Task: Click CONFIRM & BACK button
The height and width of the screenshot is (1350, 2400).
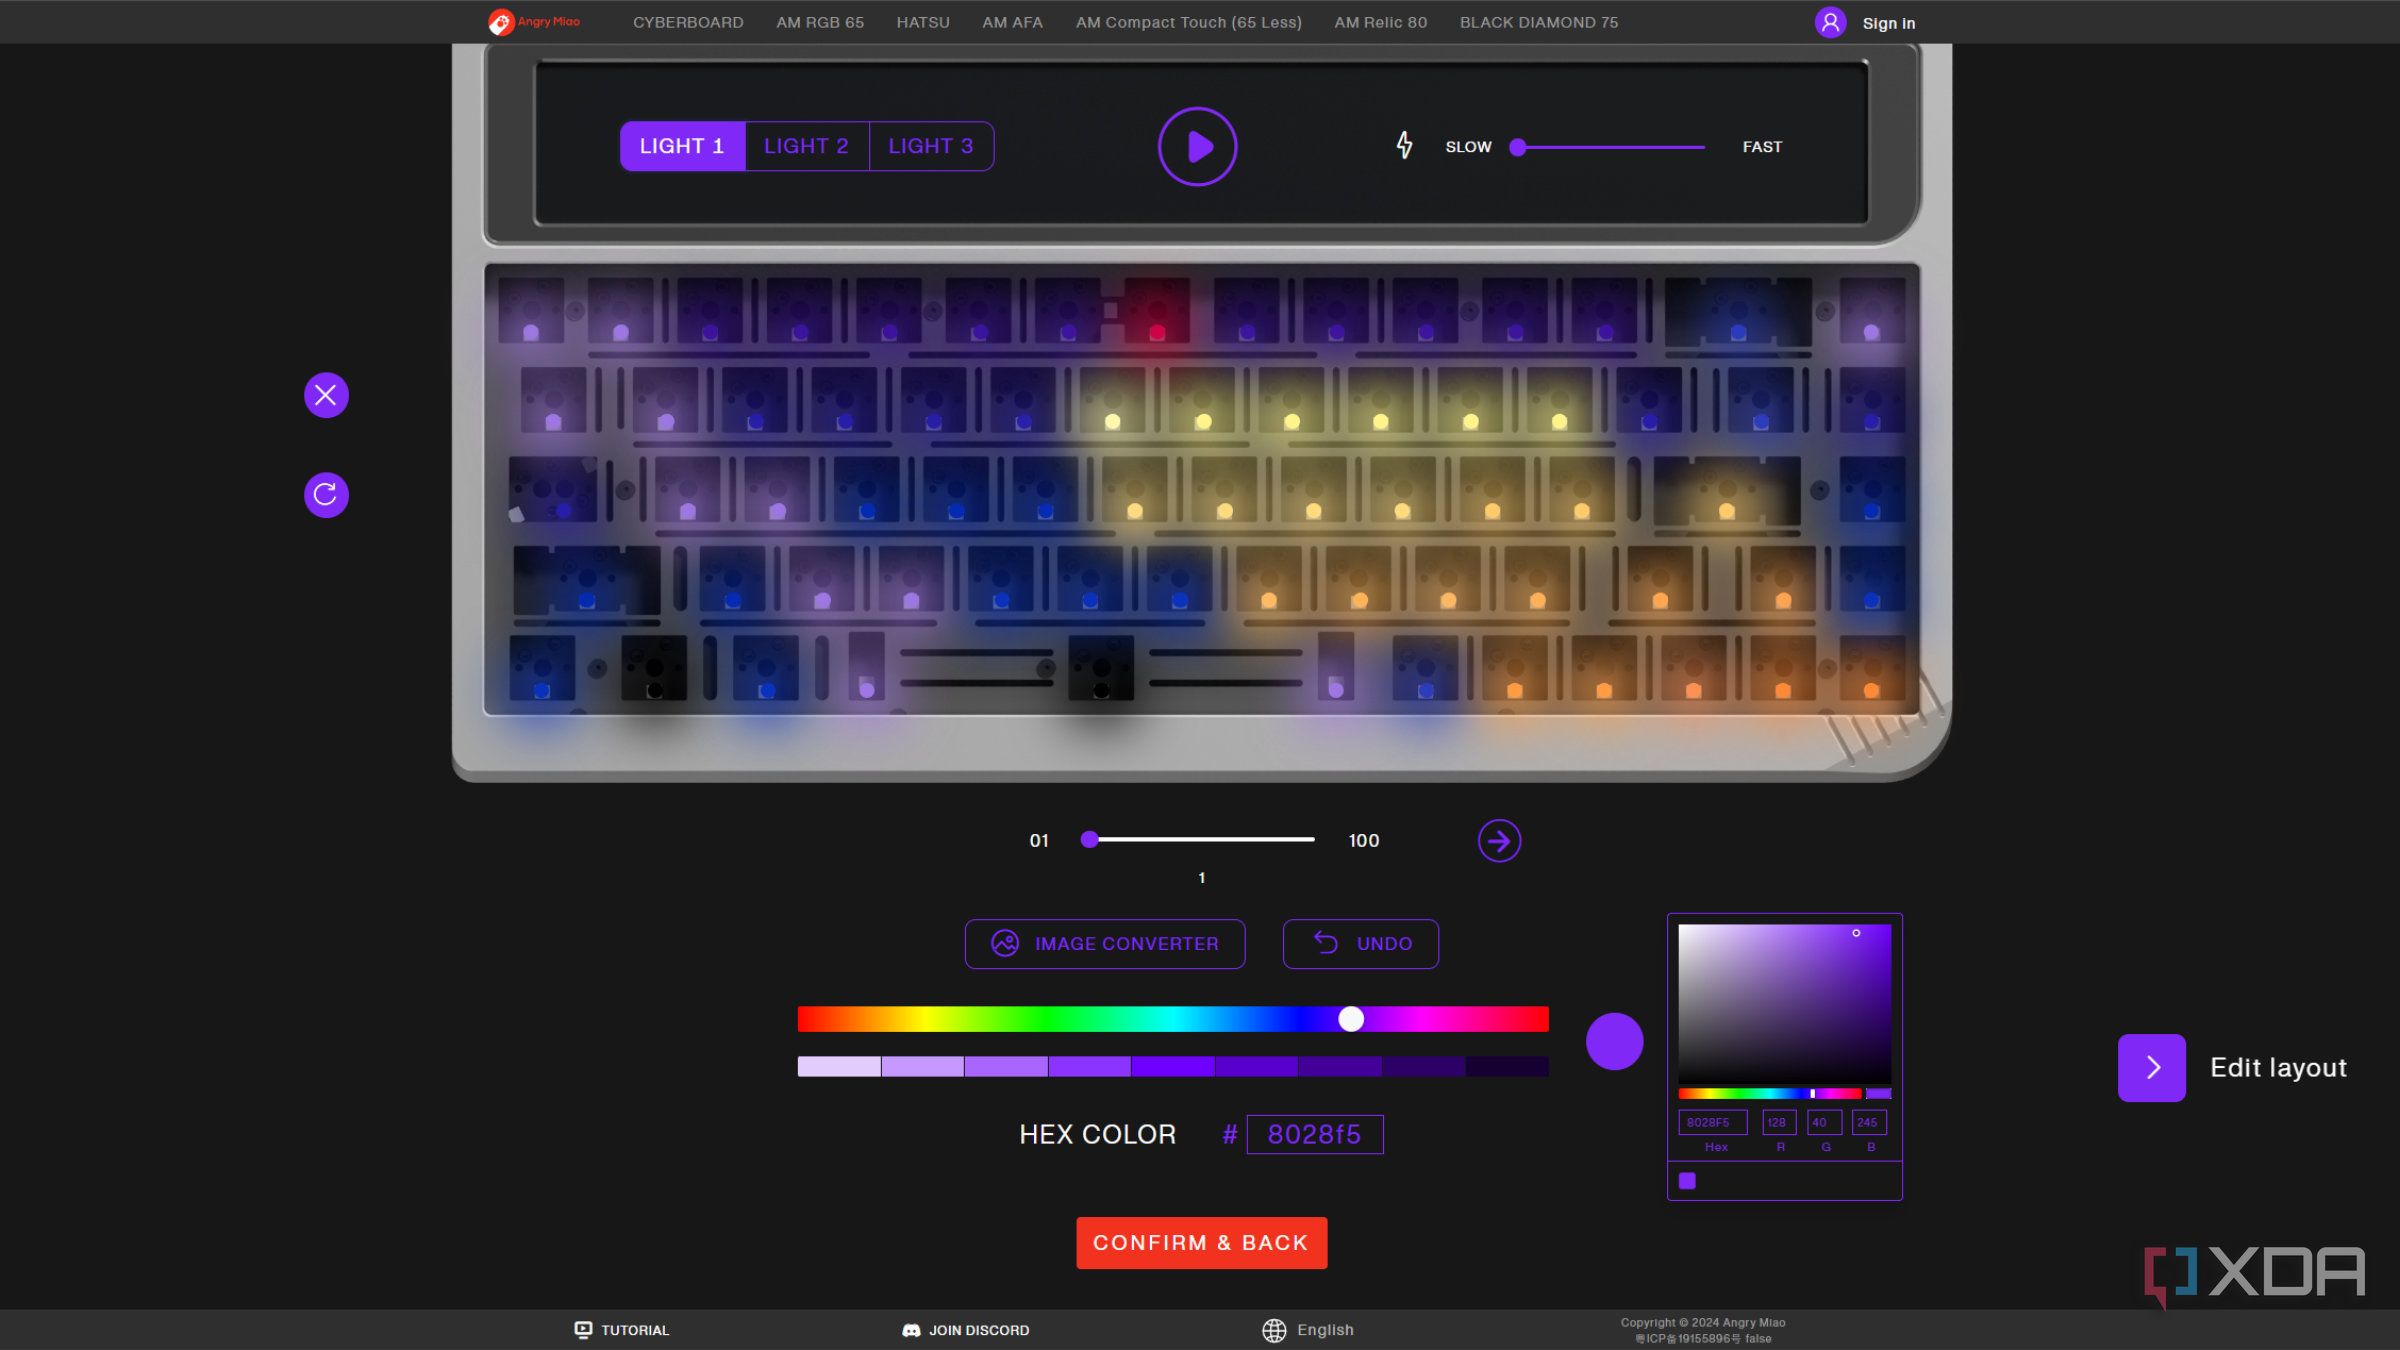Action: tap(1201, 1243)
